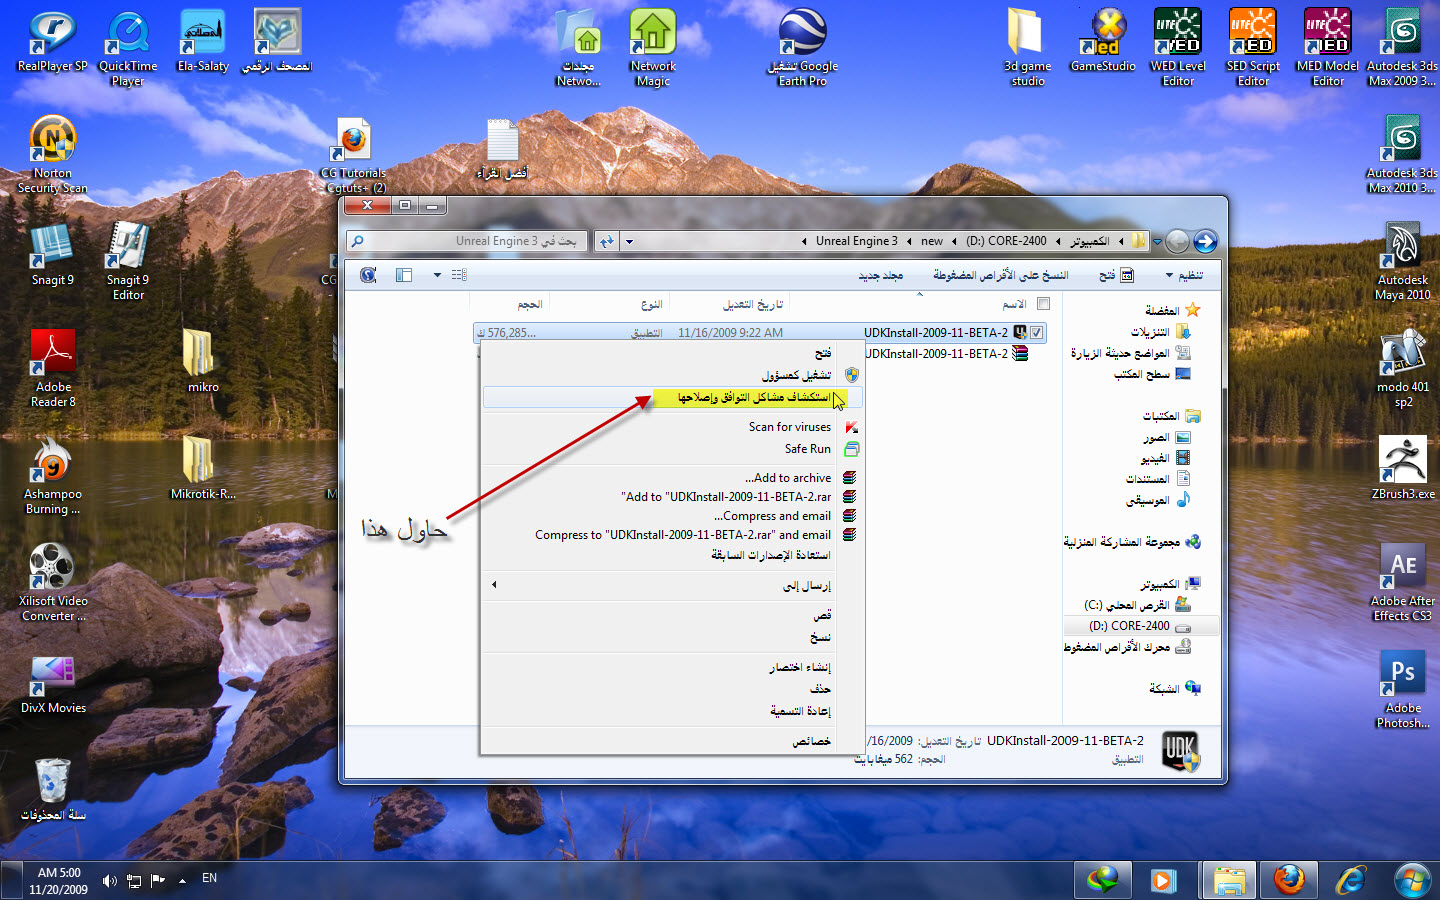
Task: Expand the تنظيم (Organize) toolbar menu
Action: point(1184,275)
